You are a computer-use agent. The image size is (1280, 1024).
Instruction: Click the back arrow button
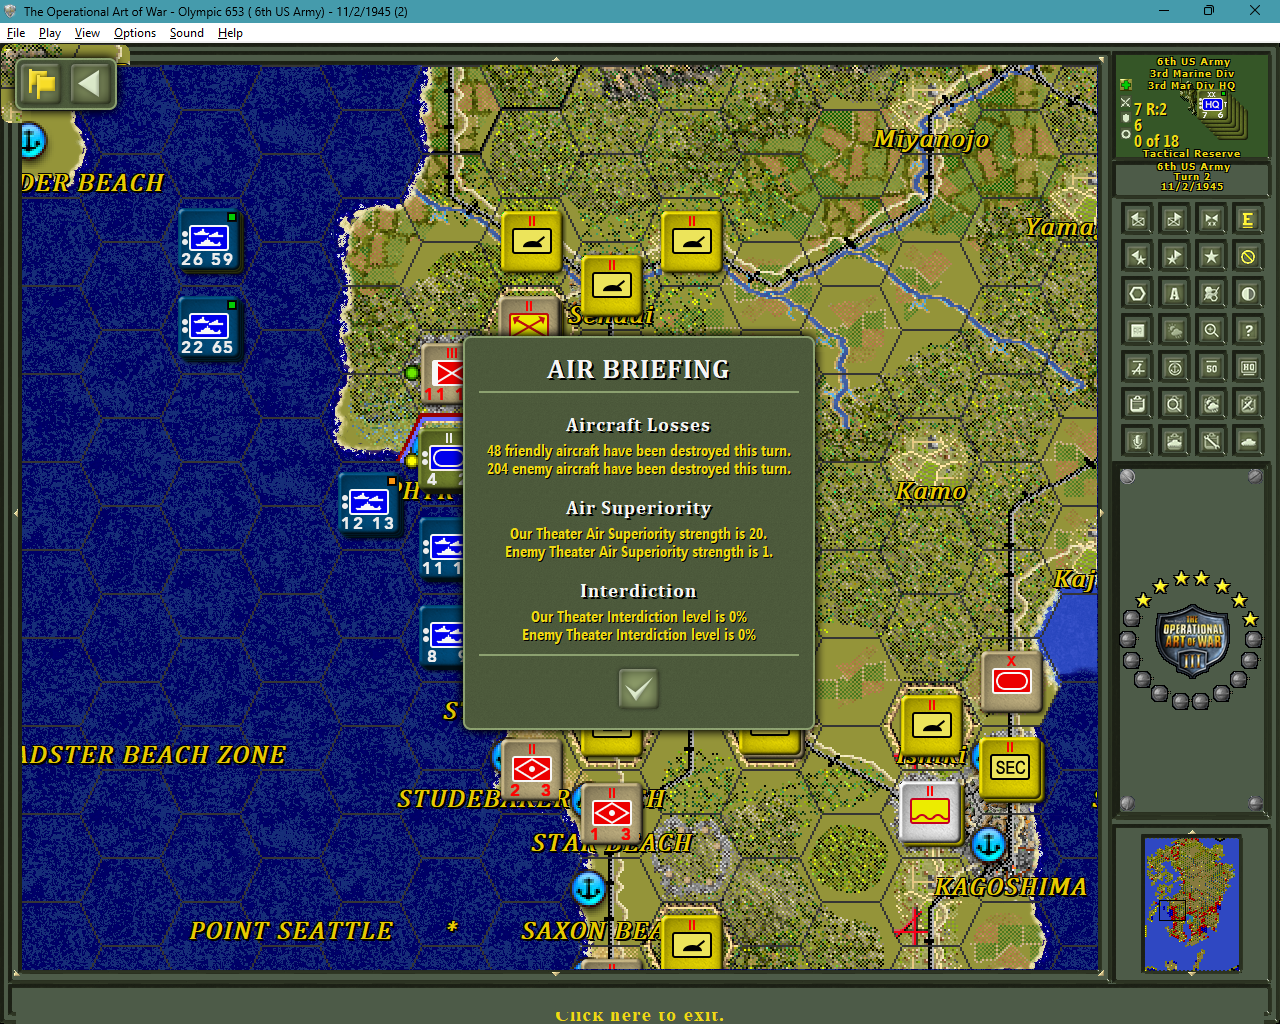tap(90, 83)
